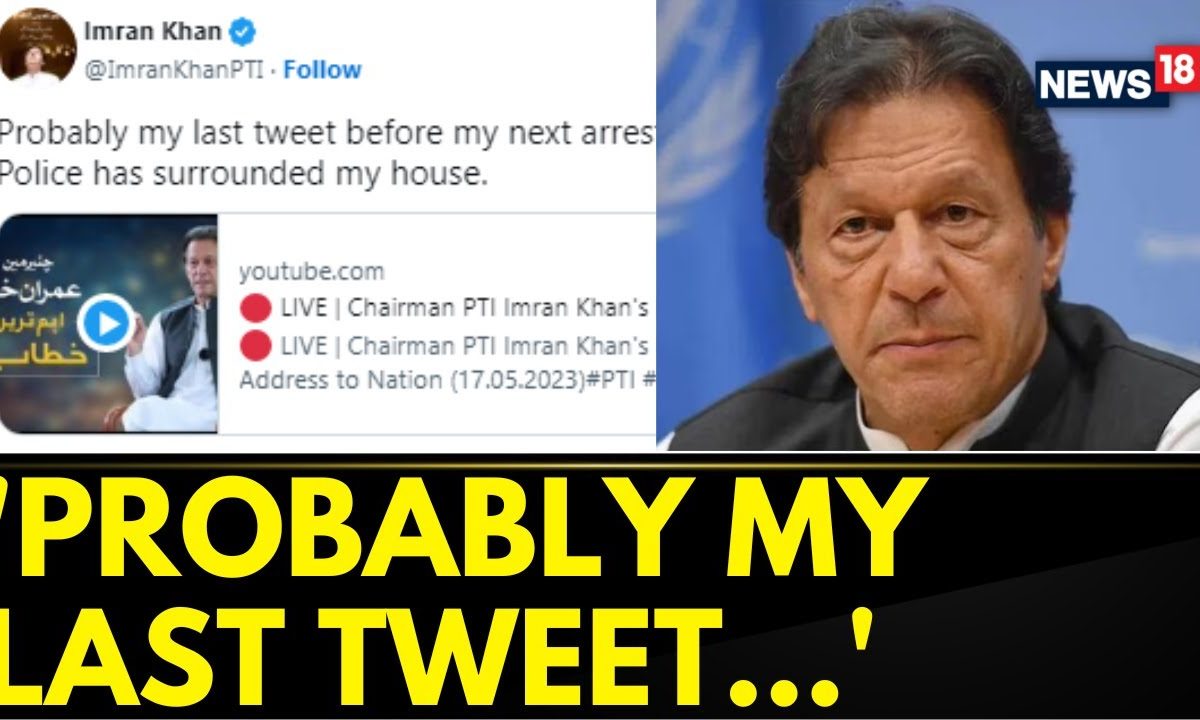
Task: Play the embedded YouTube video
Action: pyautogui.click(x=106, y=322)
